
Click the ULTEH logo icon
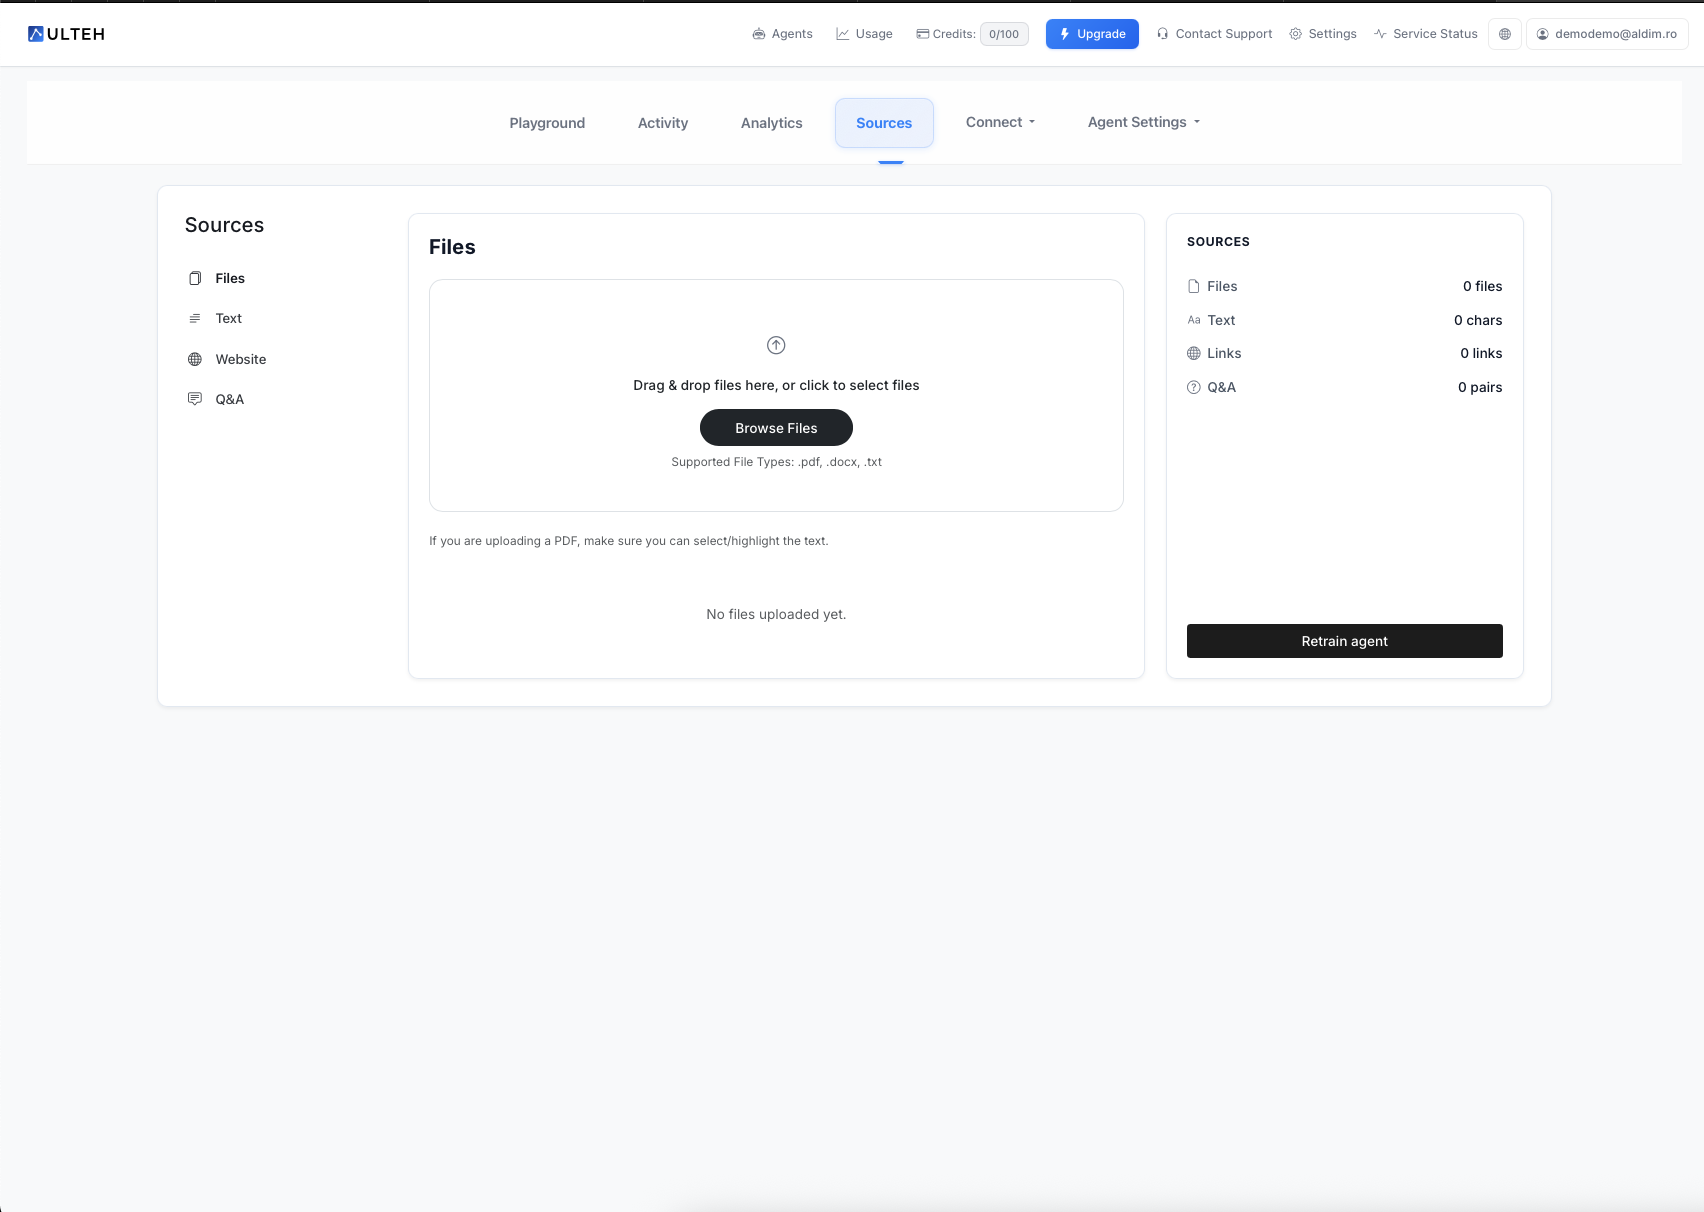[x=36, y=34]
